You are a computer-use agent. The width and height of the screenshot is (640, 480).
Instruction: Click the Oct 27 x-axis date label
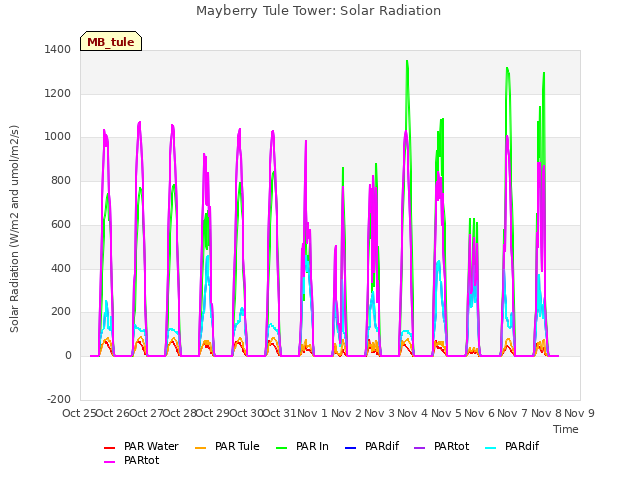[x=146, y=413]
